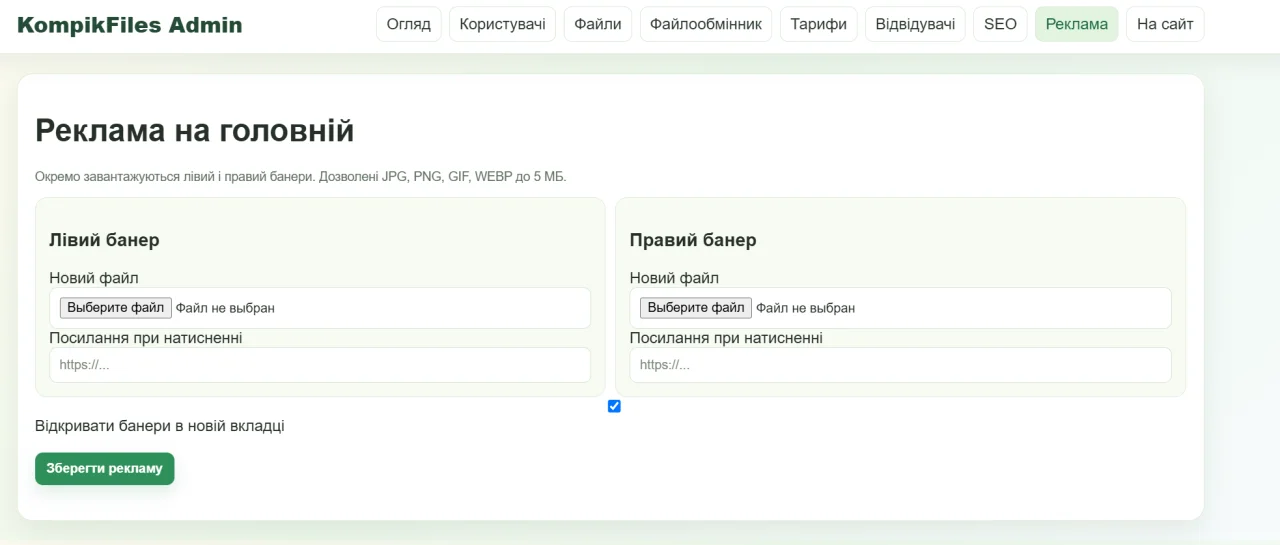Click the left Файл не выбран text
This screenshot has height=545, width=1280.
point(225,308)
